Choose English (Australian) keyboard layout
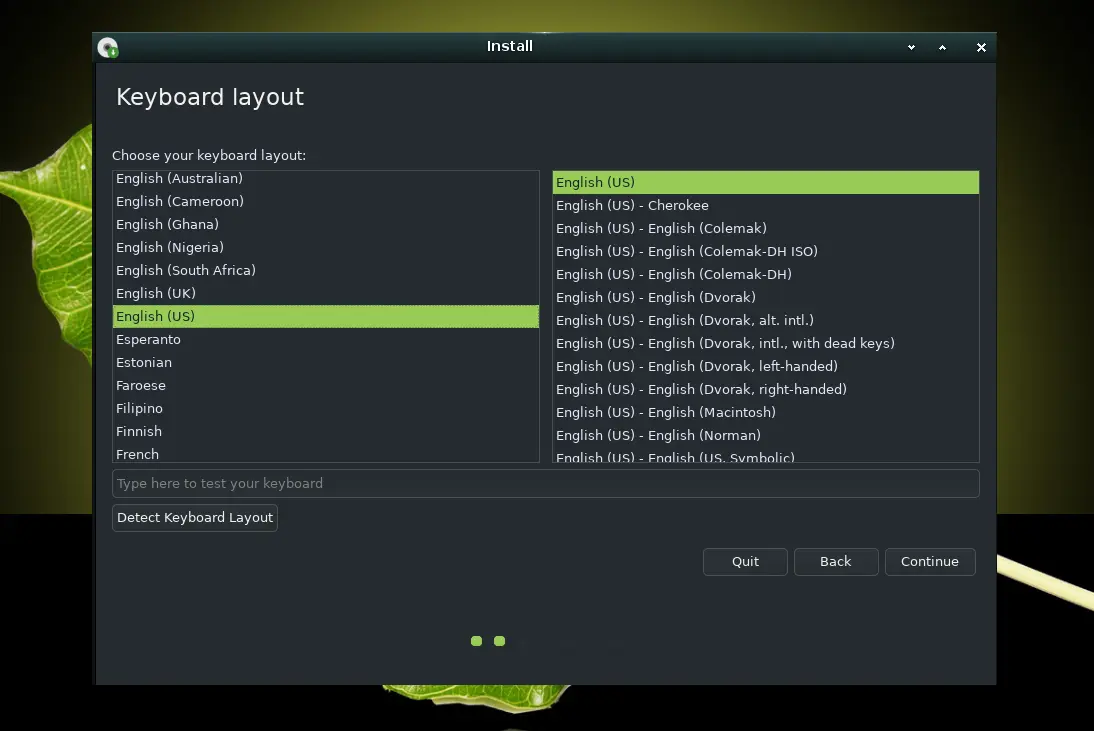The width and height of the screenshot is (1094, 731). (179, 179)
